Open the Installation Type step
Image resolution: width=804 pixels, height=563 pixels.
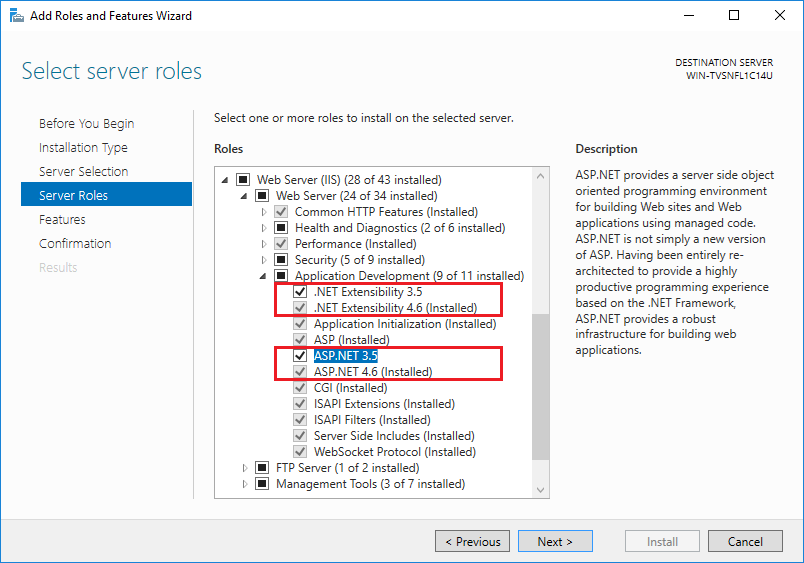tap(83, 147)
